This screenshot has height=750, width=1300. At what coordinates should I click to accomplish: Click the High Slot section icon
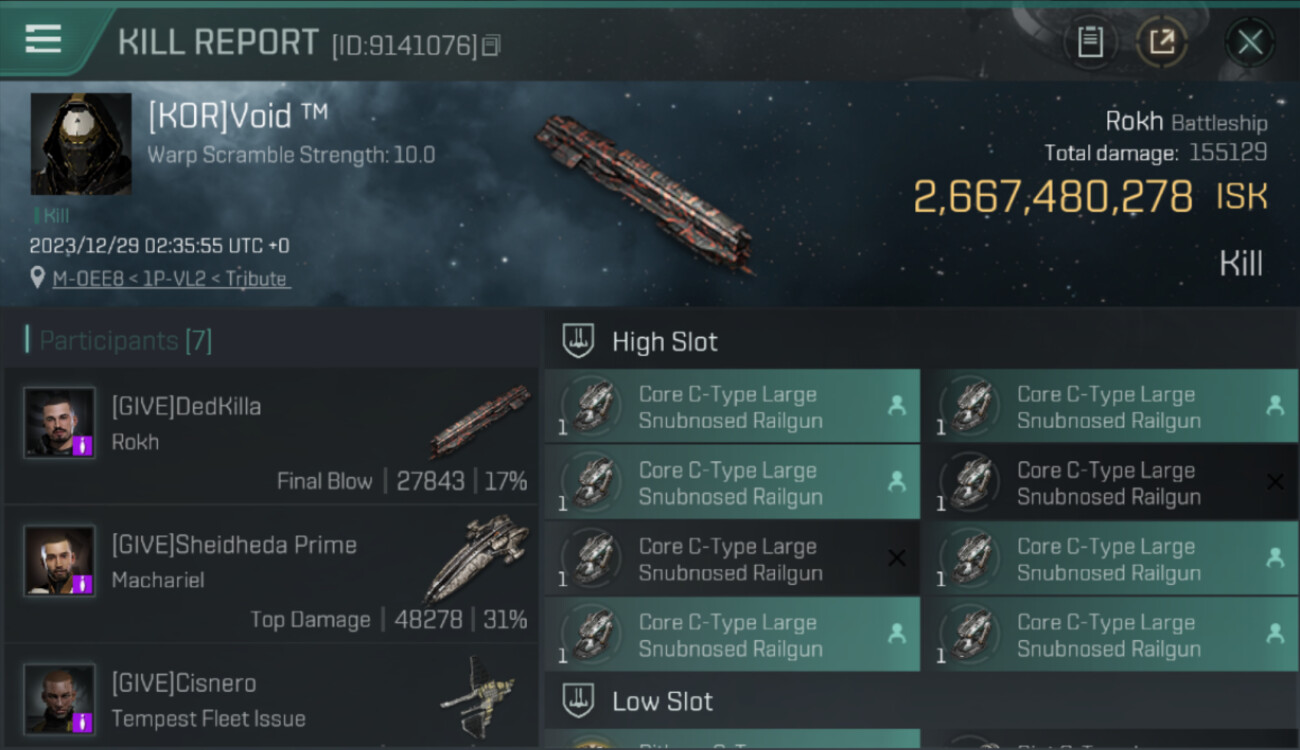pyautogui.click(x=579, y=341)
